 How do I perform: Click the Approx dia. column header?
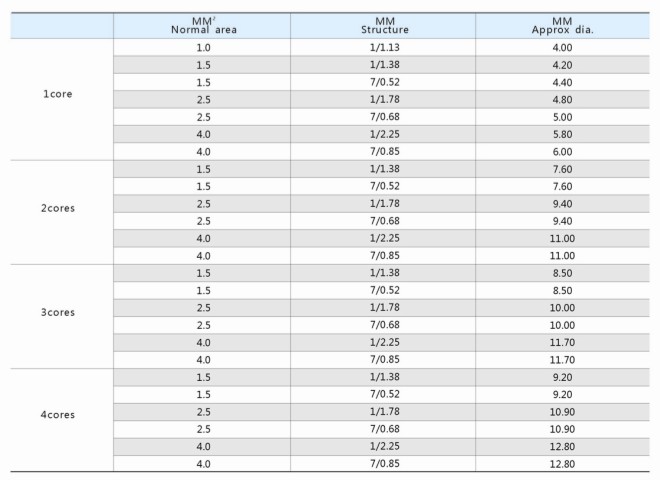click(562, 26)
